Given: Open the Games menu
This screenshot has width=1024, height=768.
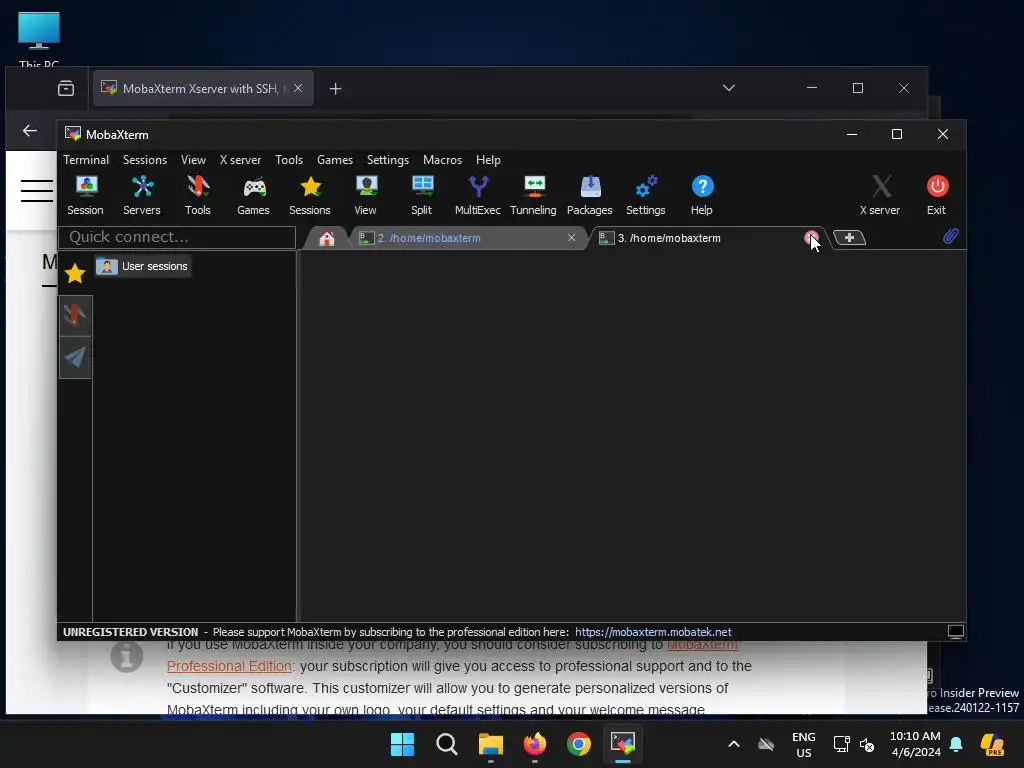Looking at the screenshot, I should (335, 160).
